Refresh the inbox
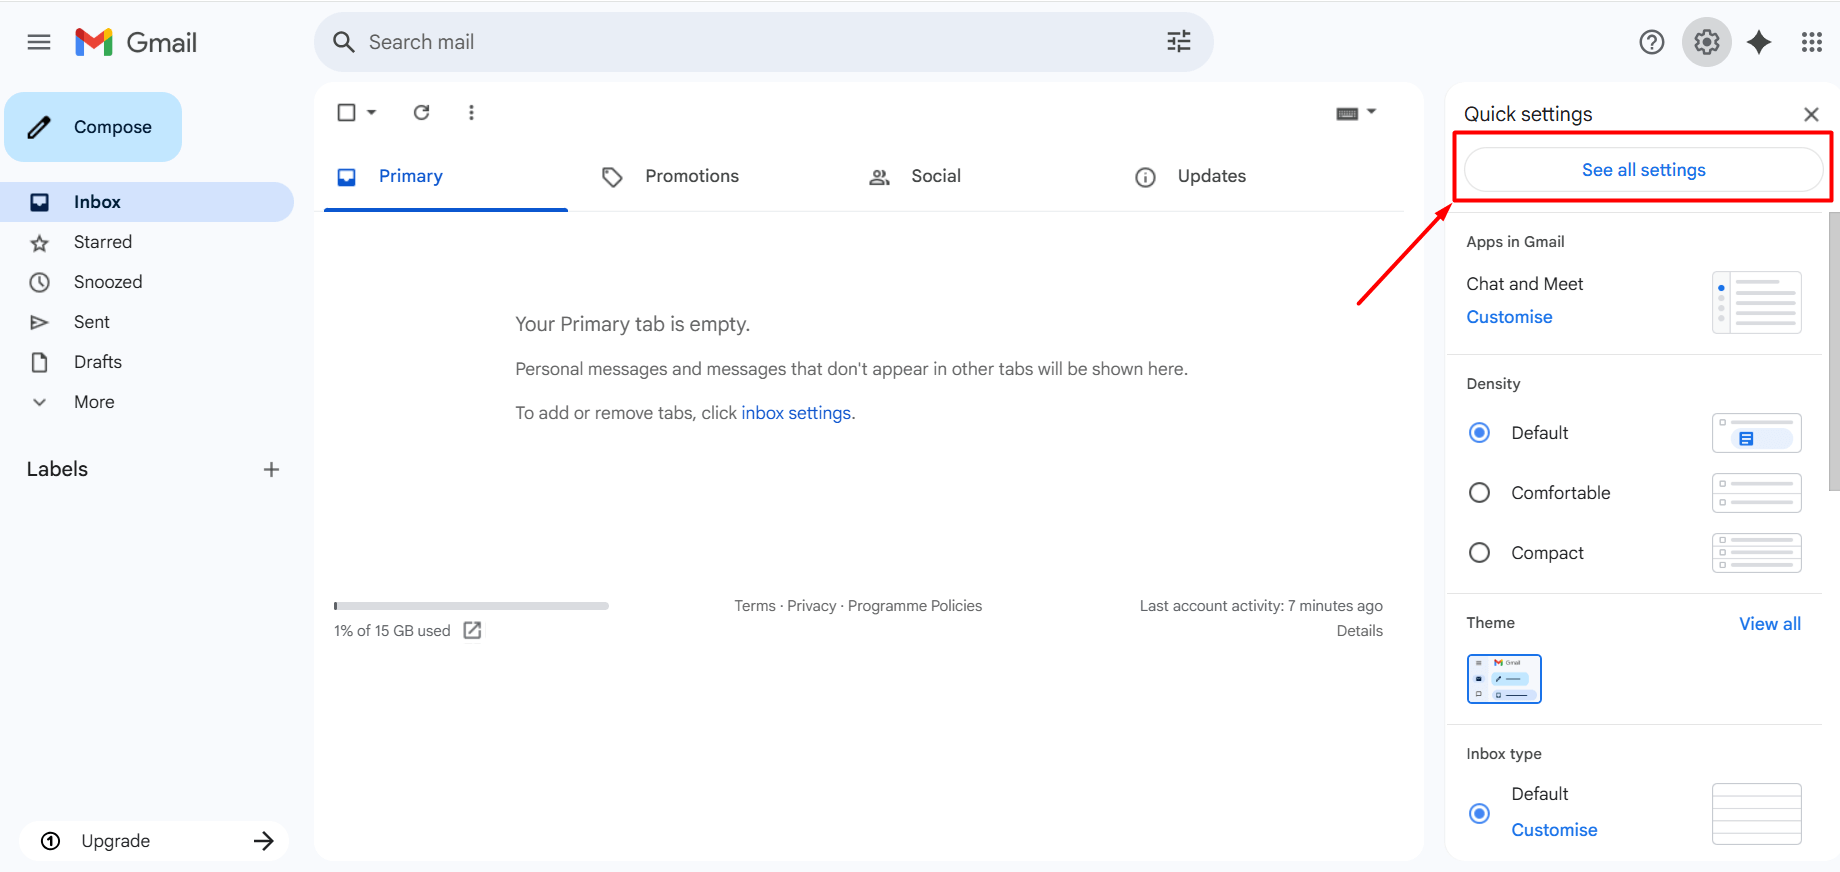The height and width of the screenshot is (872, 1840). click(422, 112)
